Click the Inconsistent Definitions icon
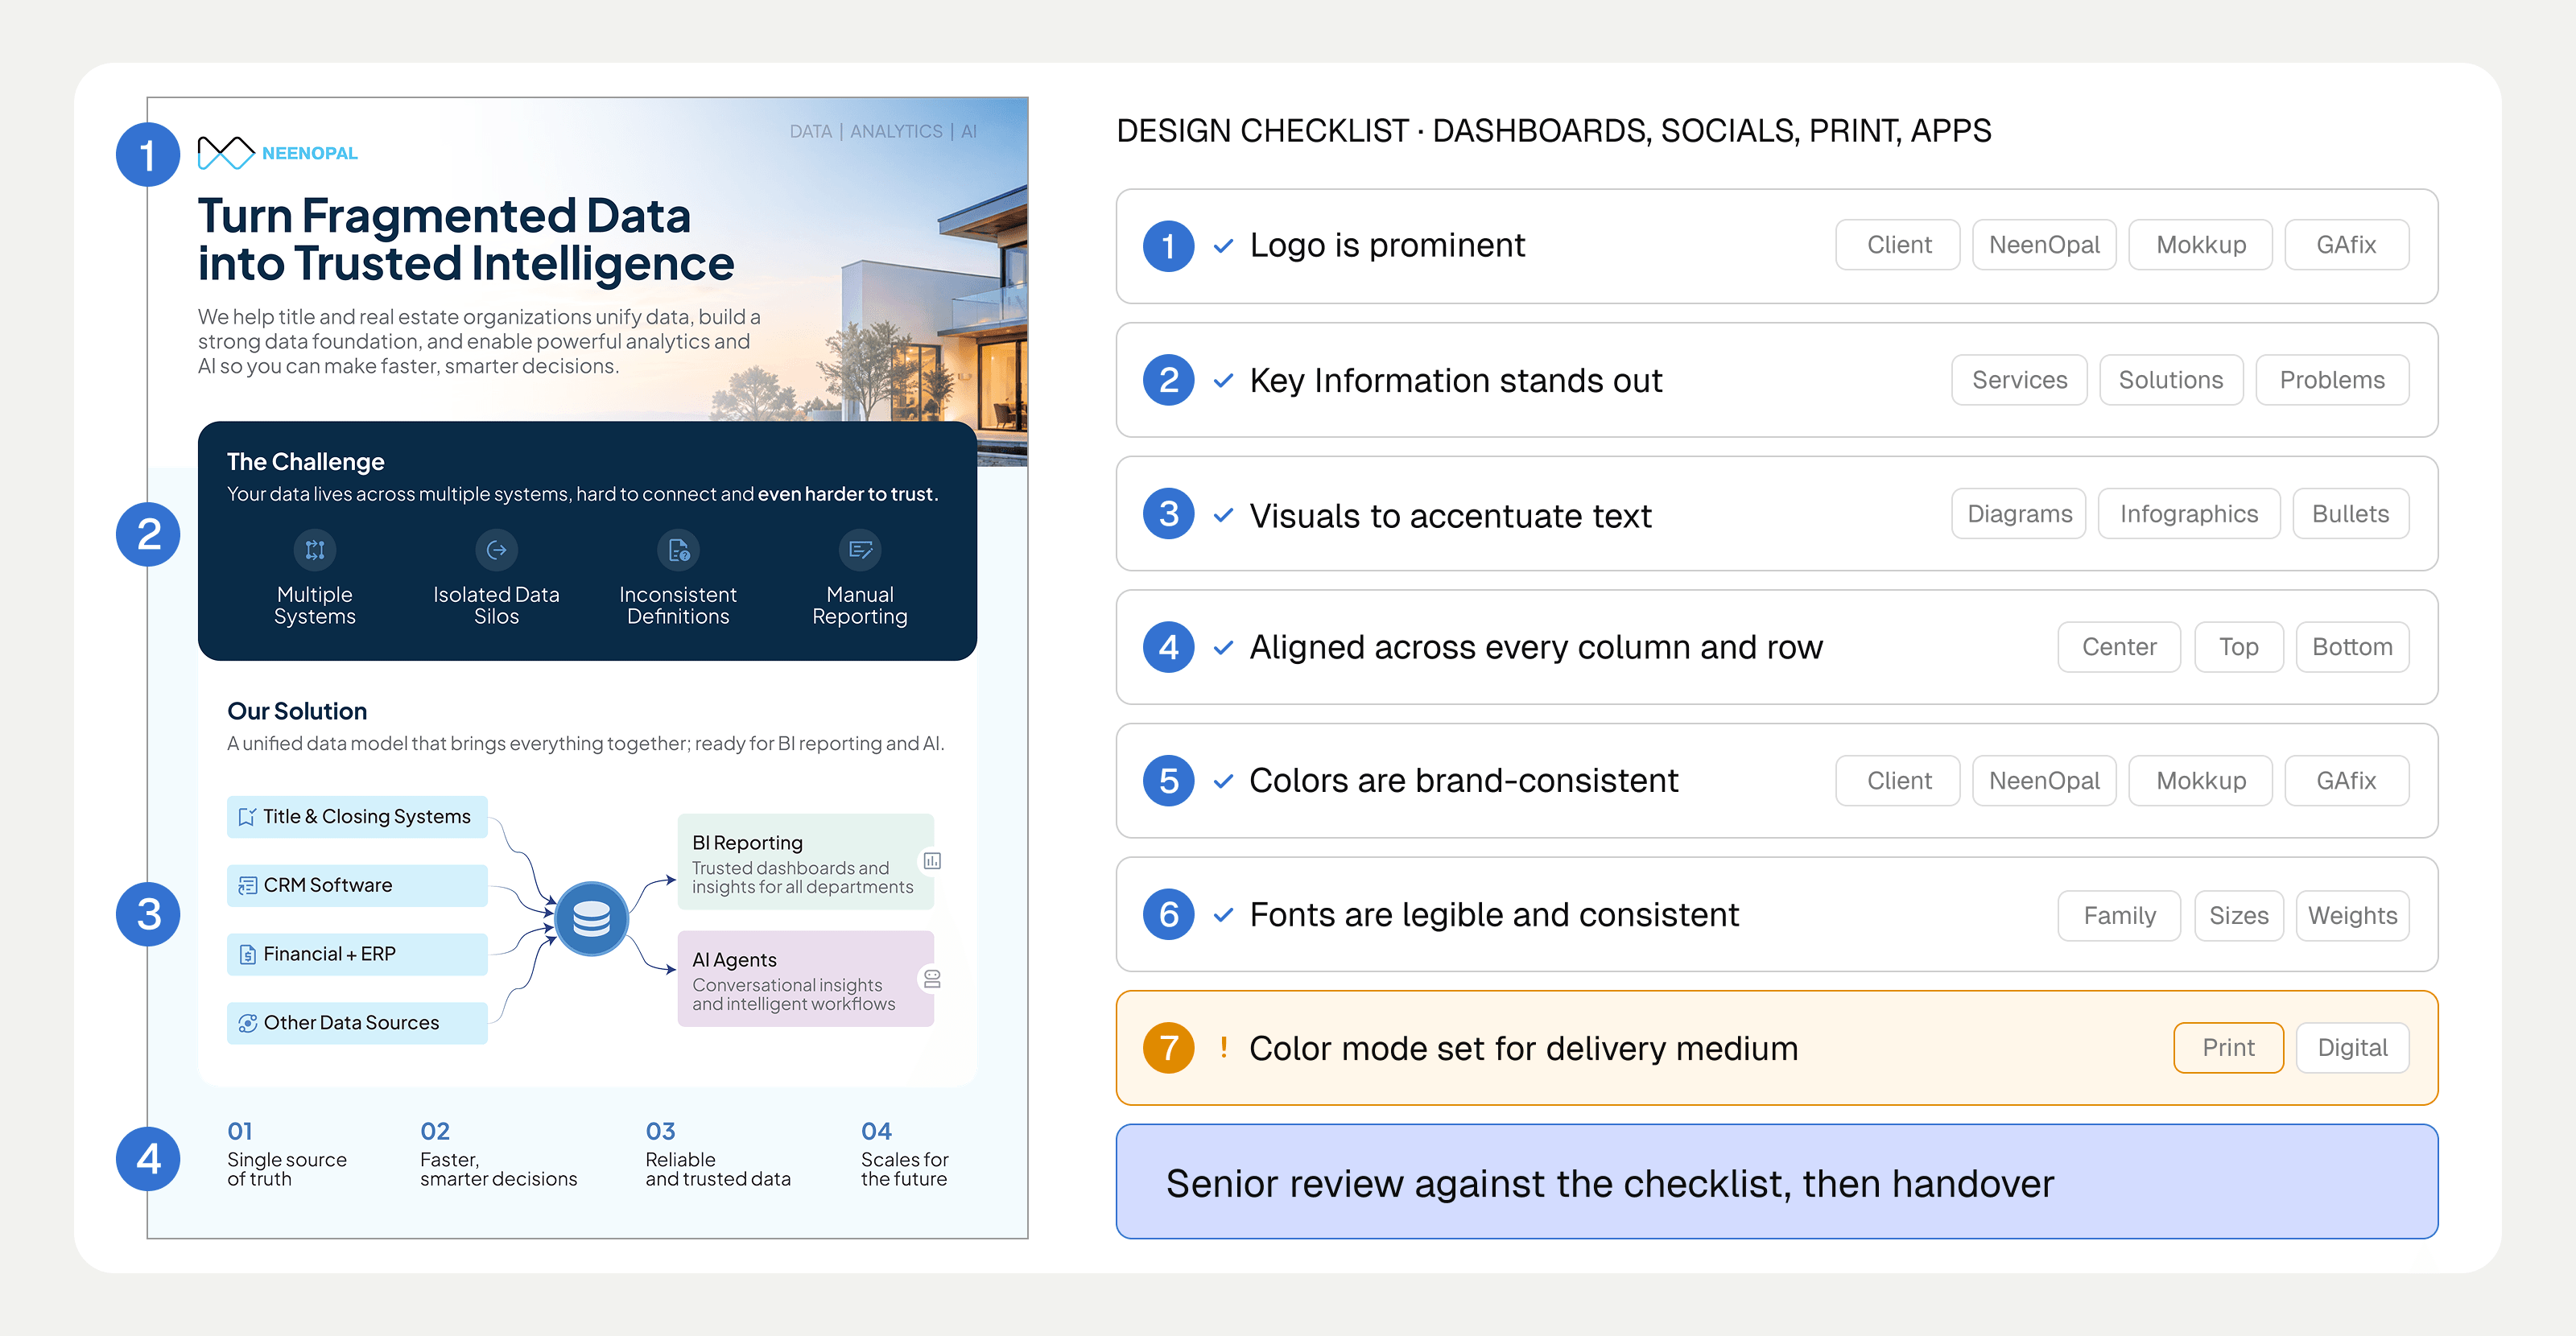 click(x=678, y=550)
